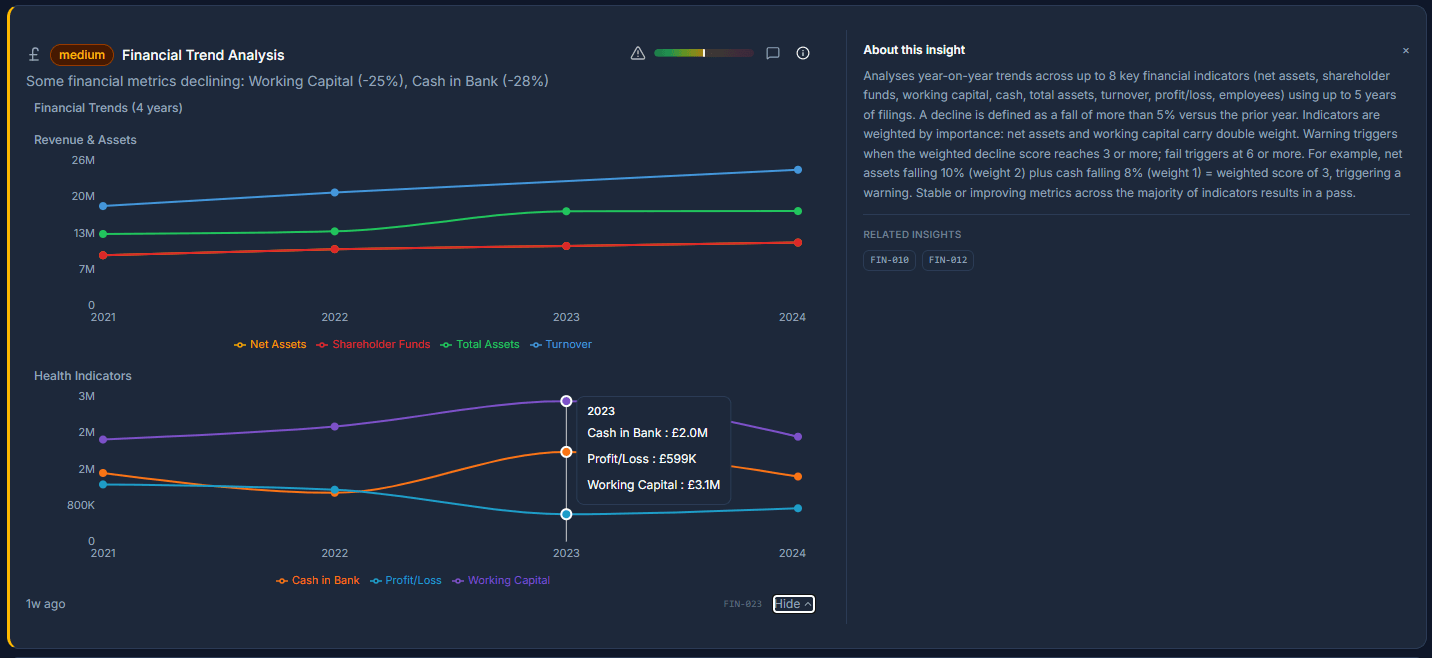Viewport: 1432px width, 658px height.
Task: Click the About this insight heading
Action: click(x=914, y=50)
